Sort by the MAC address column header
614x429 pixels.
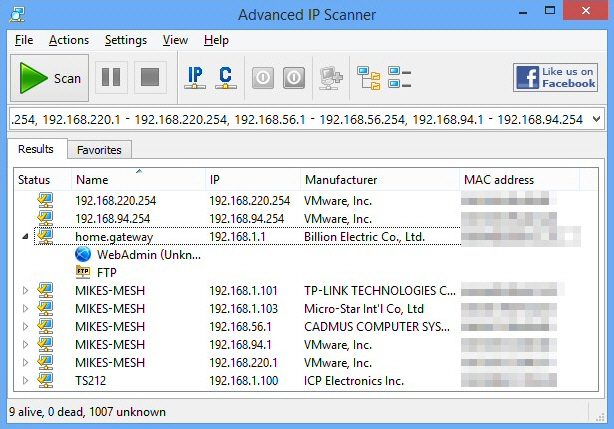(519, 180)
